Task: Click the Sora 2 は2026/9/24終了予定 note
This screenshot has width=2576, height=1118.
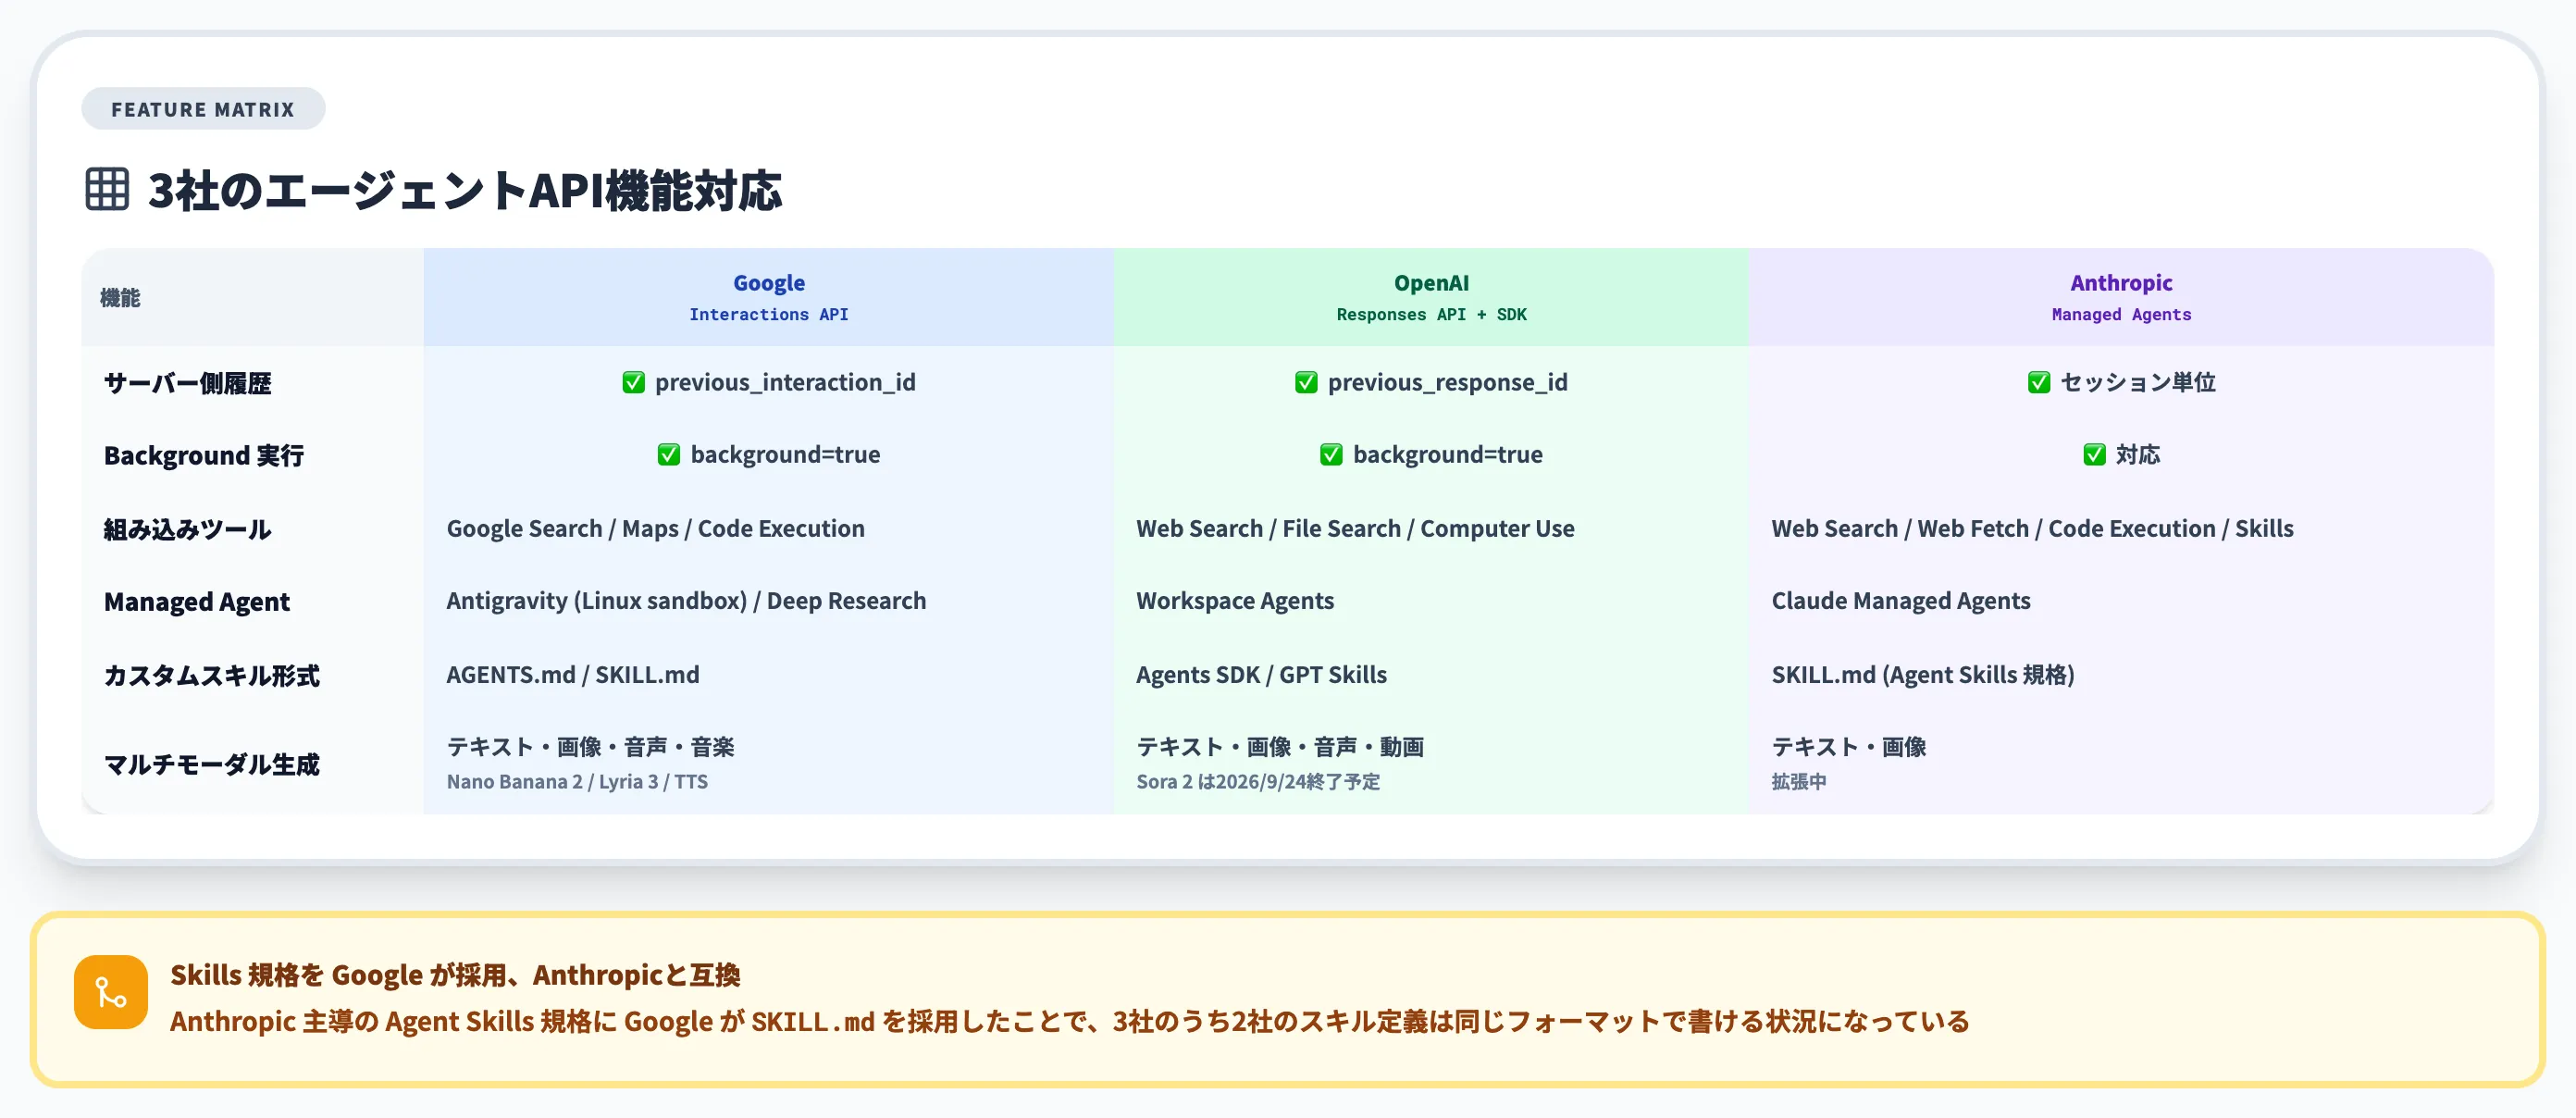Action: 1258,781
